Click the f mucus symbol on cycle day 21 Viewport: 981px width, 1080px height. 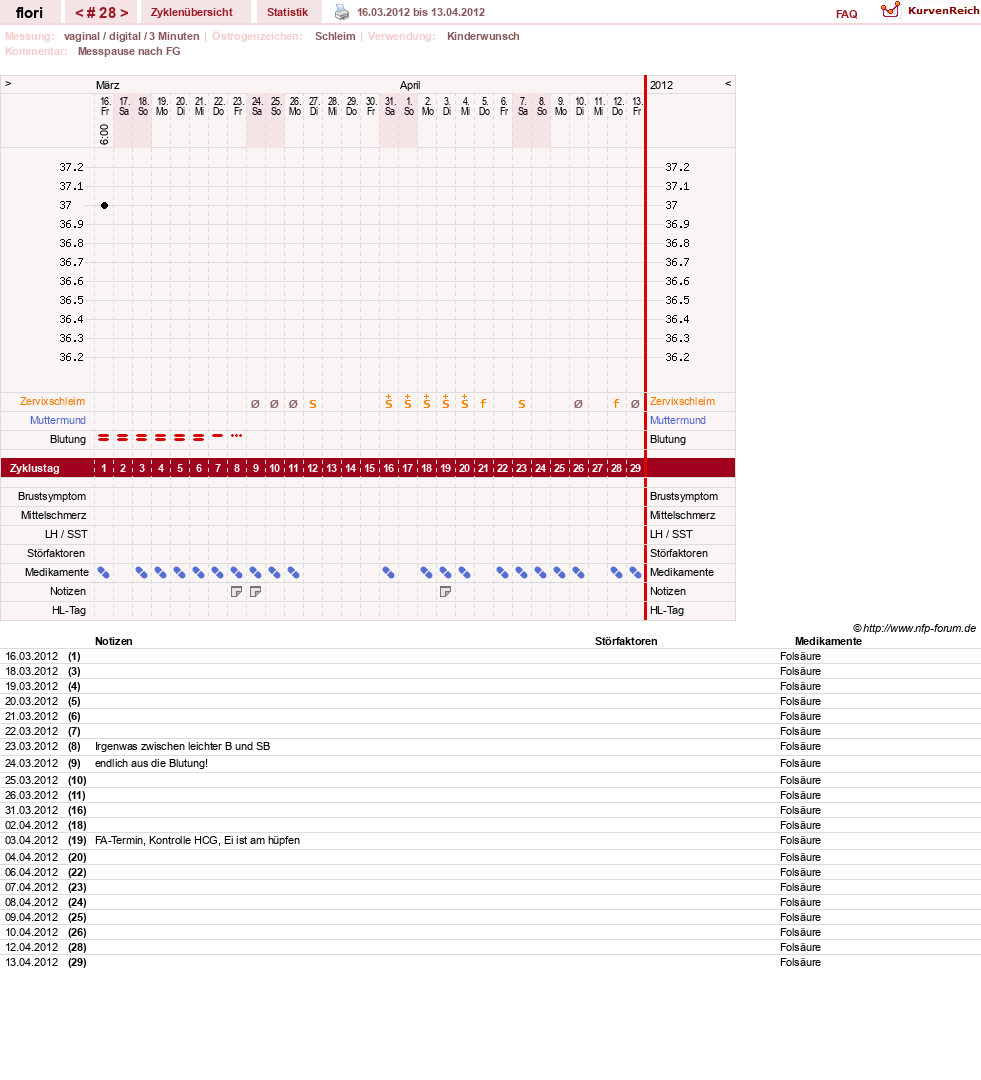coord(484,404)
